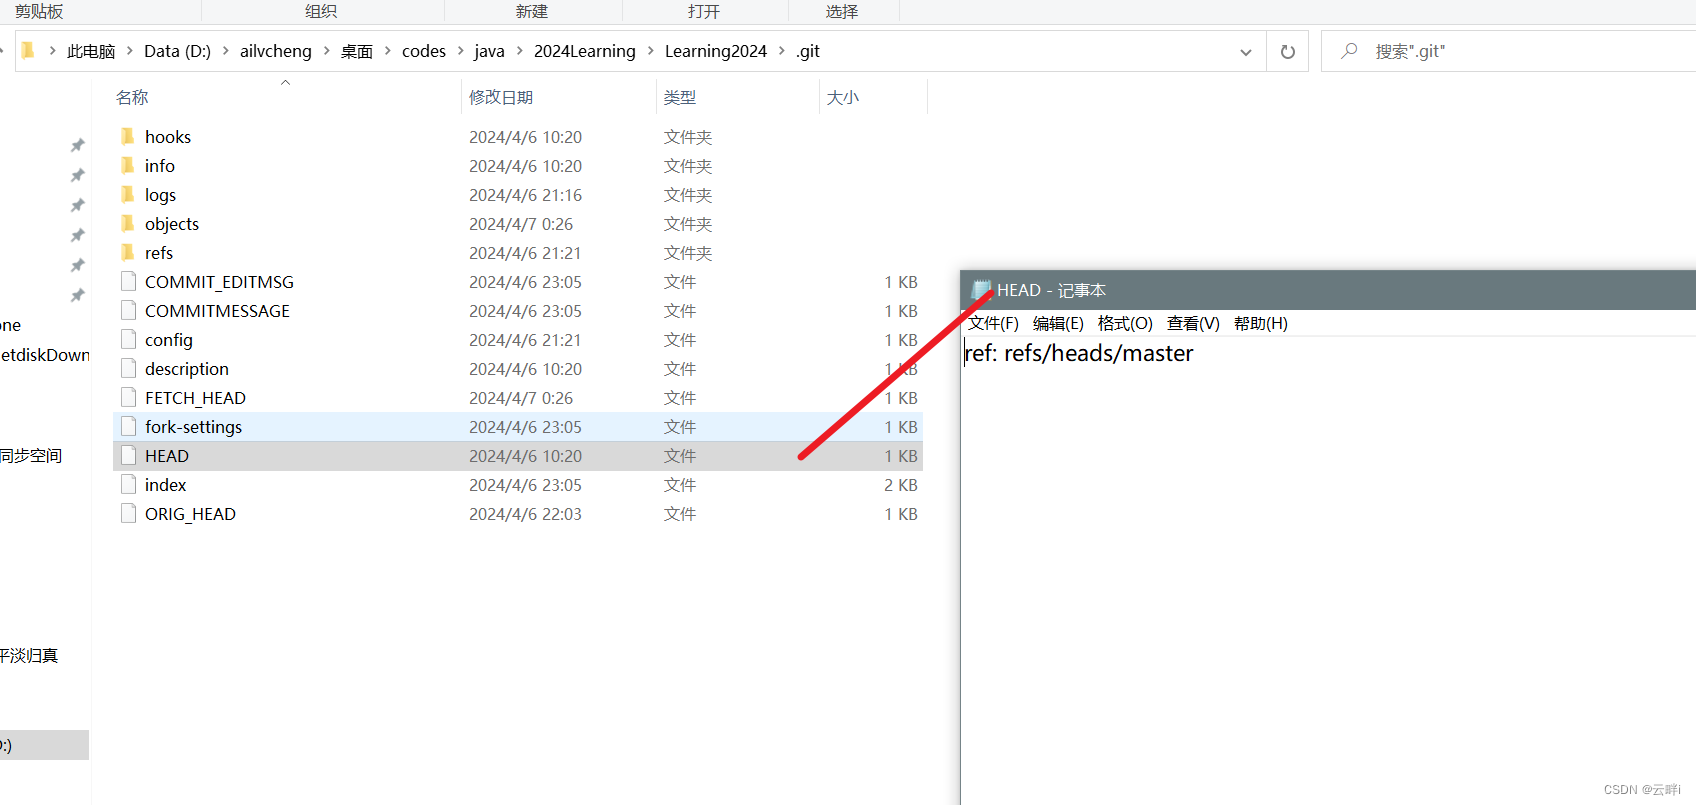Click the HEAD file icon

tap(128, 455)
